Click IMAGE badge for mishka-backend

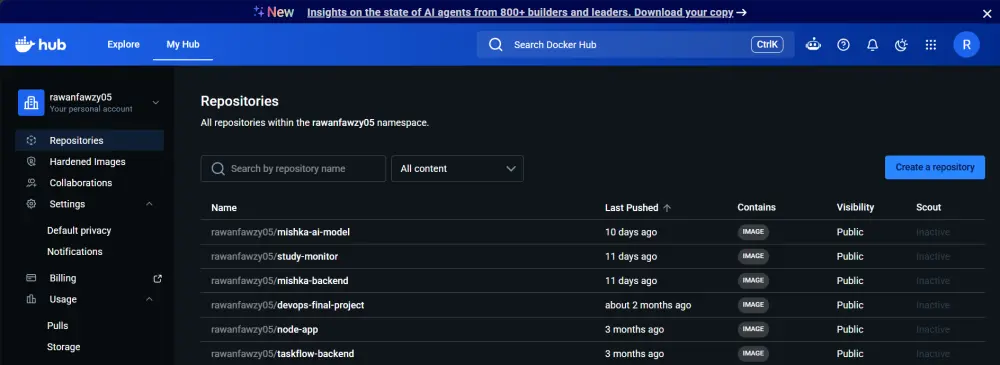pyautogui.click(x=753, y=281)
